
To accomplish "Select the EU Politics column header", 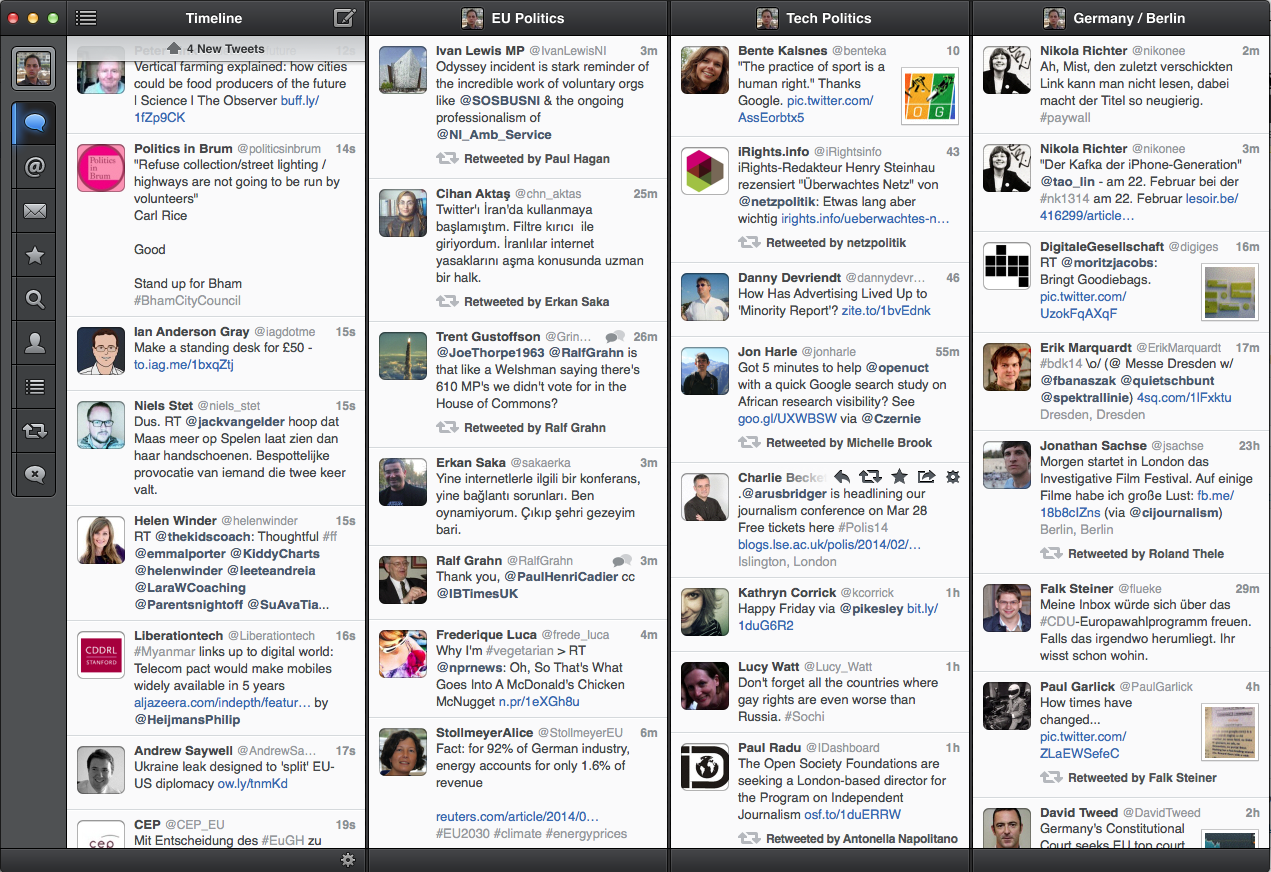I will [x=517, y=18].
